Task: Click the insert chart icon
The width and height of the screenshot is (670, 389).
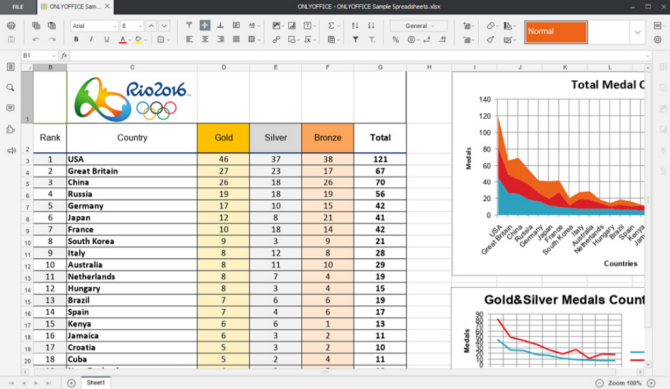Action: click(292, 26)
